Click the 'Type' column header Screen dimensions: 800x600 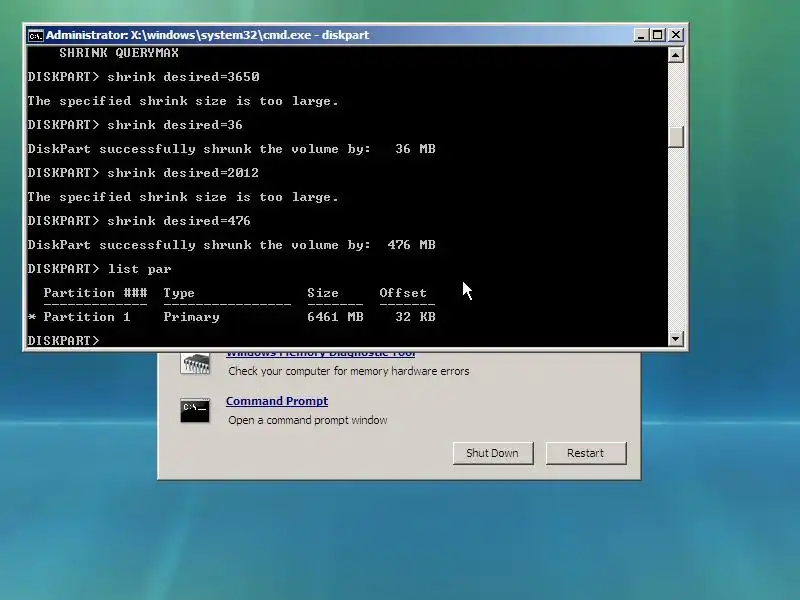179,293
